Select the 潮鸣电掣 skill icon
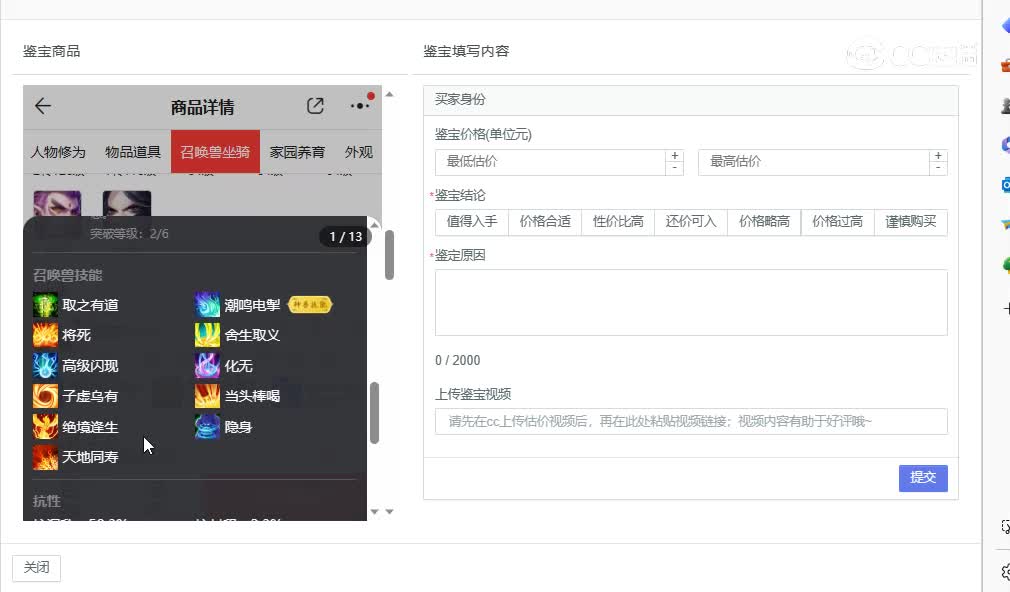This screenshot has width=1010, height=592. click(207, 305)
